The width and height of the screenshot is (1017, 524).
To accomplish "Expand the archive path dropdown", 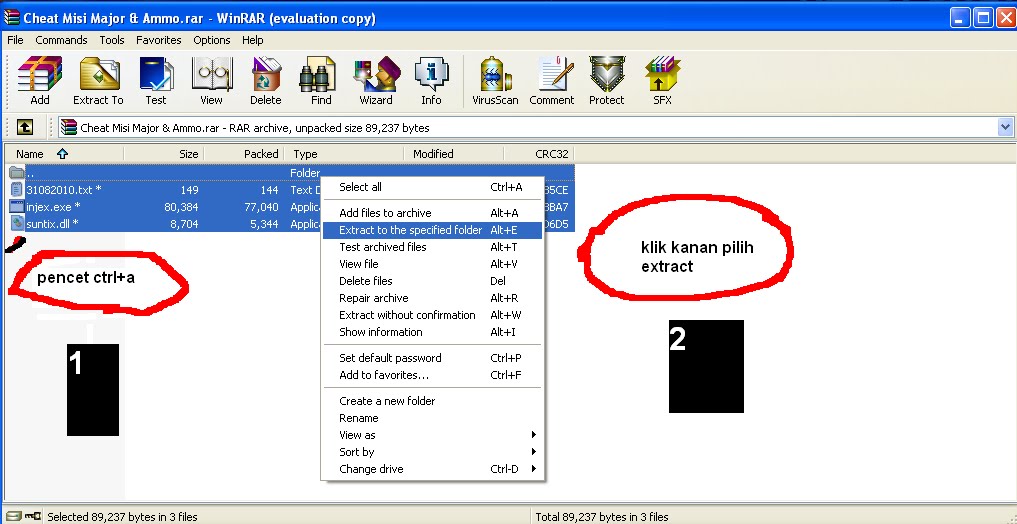I will click(x=1005, y=128).
